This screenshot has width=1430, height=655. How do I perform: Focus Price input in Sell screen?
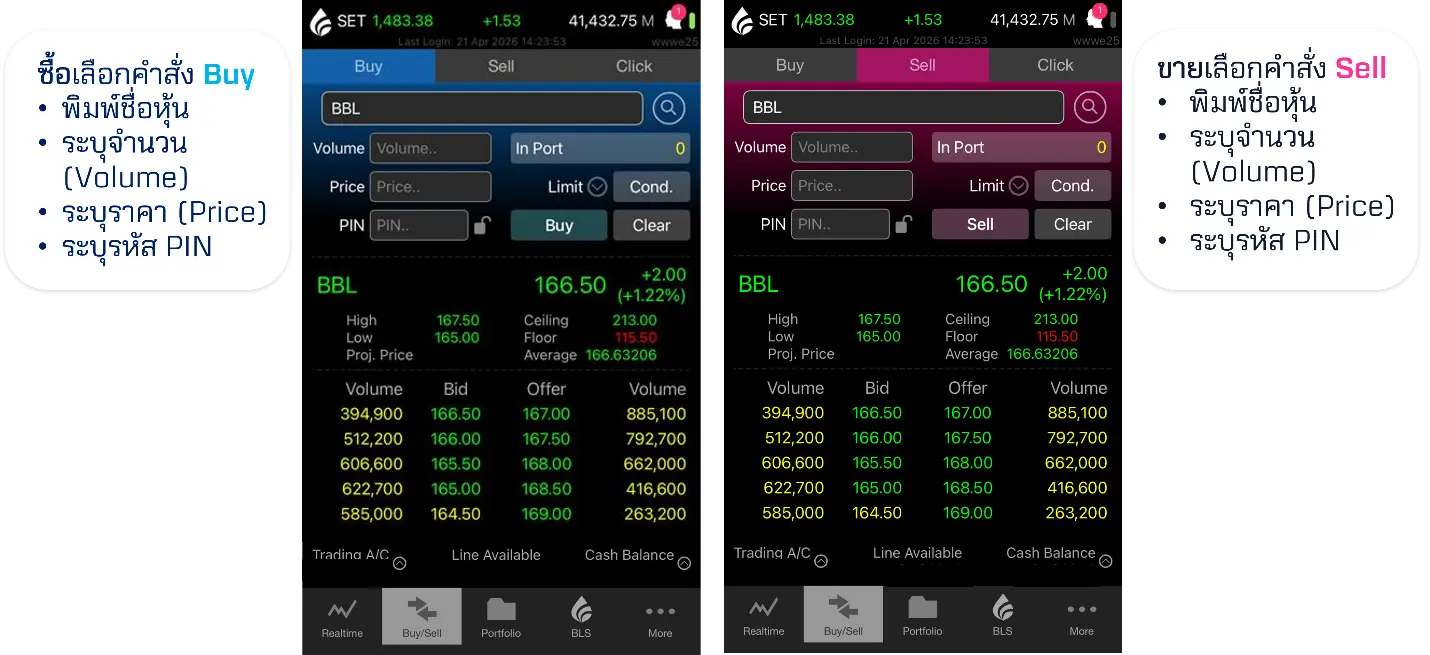[x=852, y=186]
